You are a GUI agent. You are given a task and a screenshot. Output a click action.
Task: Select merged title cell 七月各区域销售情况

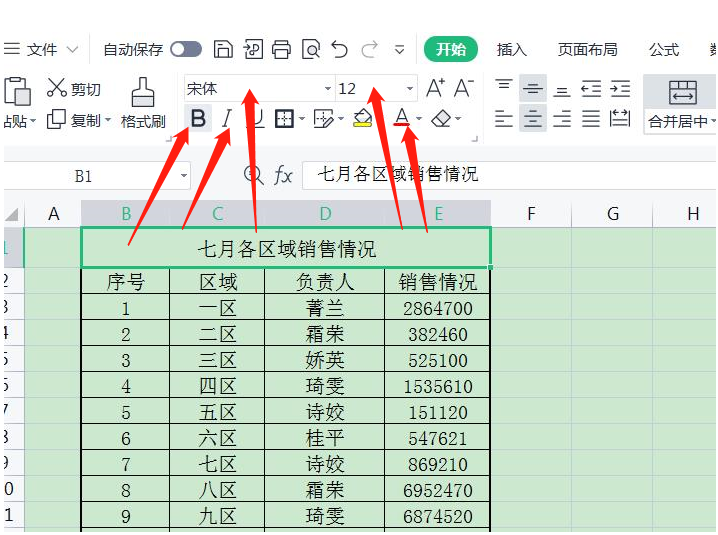coord(286,248)
